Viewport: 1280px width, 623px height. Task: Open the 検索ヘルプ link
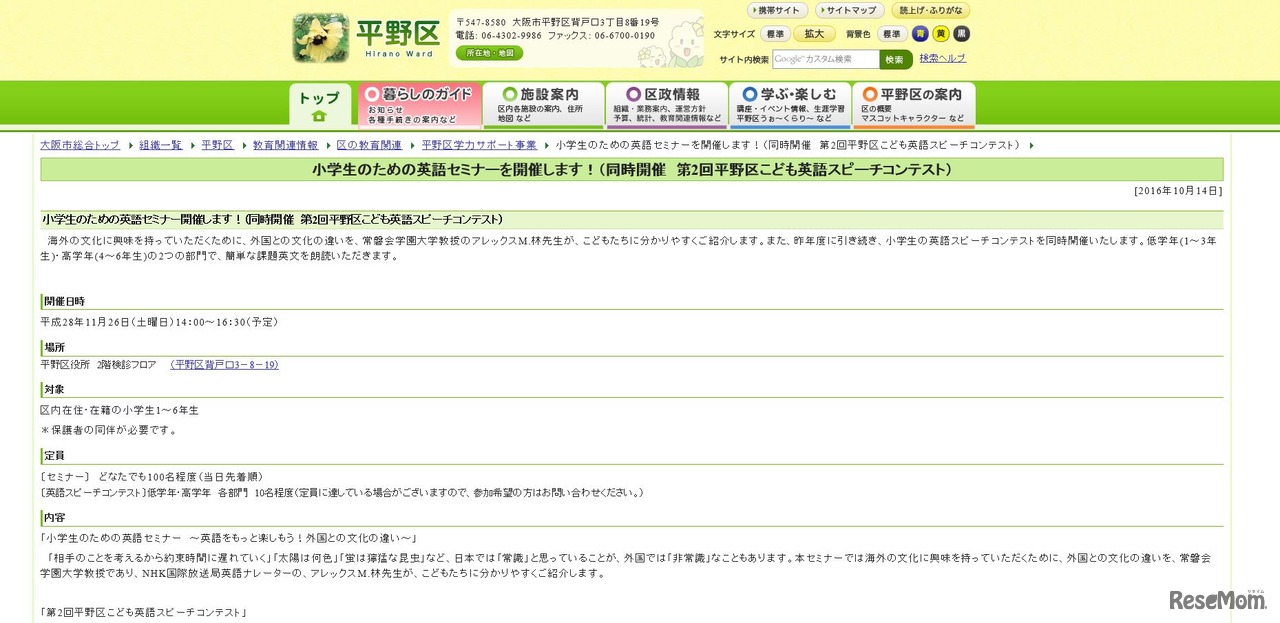click(941, 58)
